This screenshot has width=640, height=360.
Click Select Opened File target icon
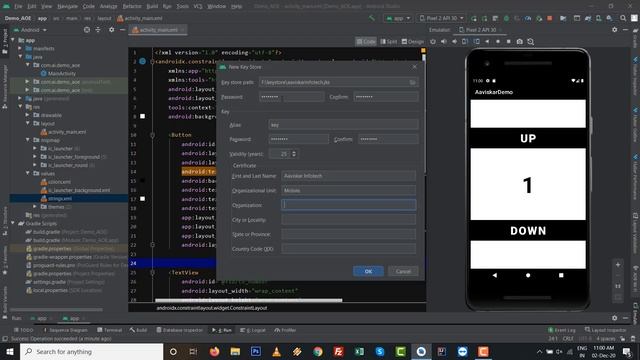pyautogui.click(x=87, y=30)
